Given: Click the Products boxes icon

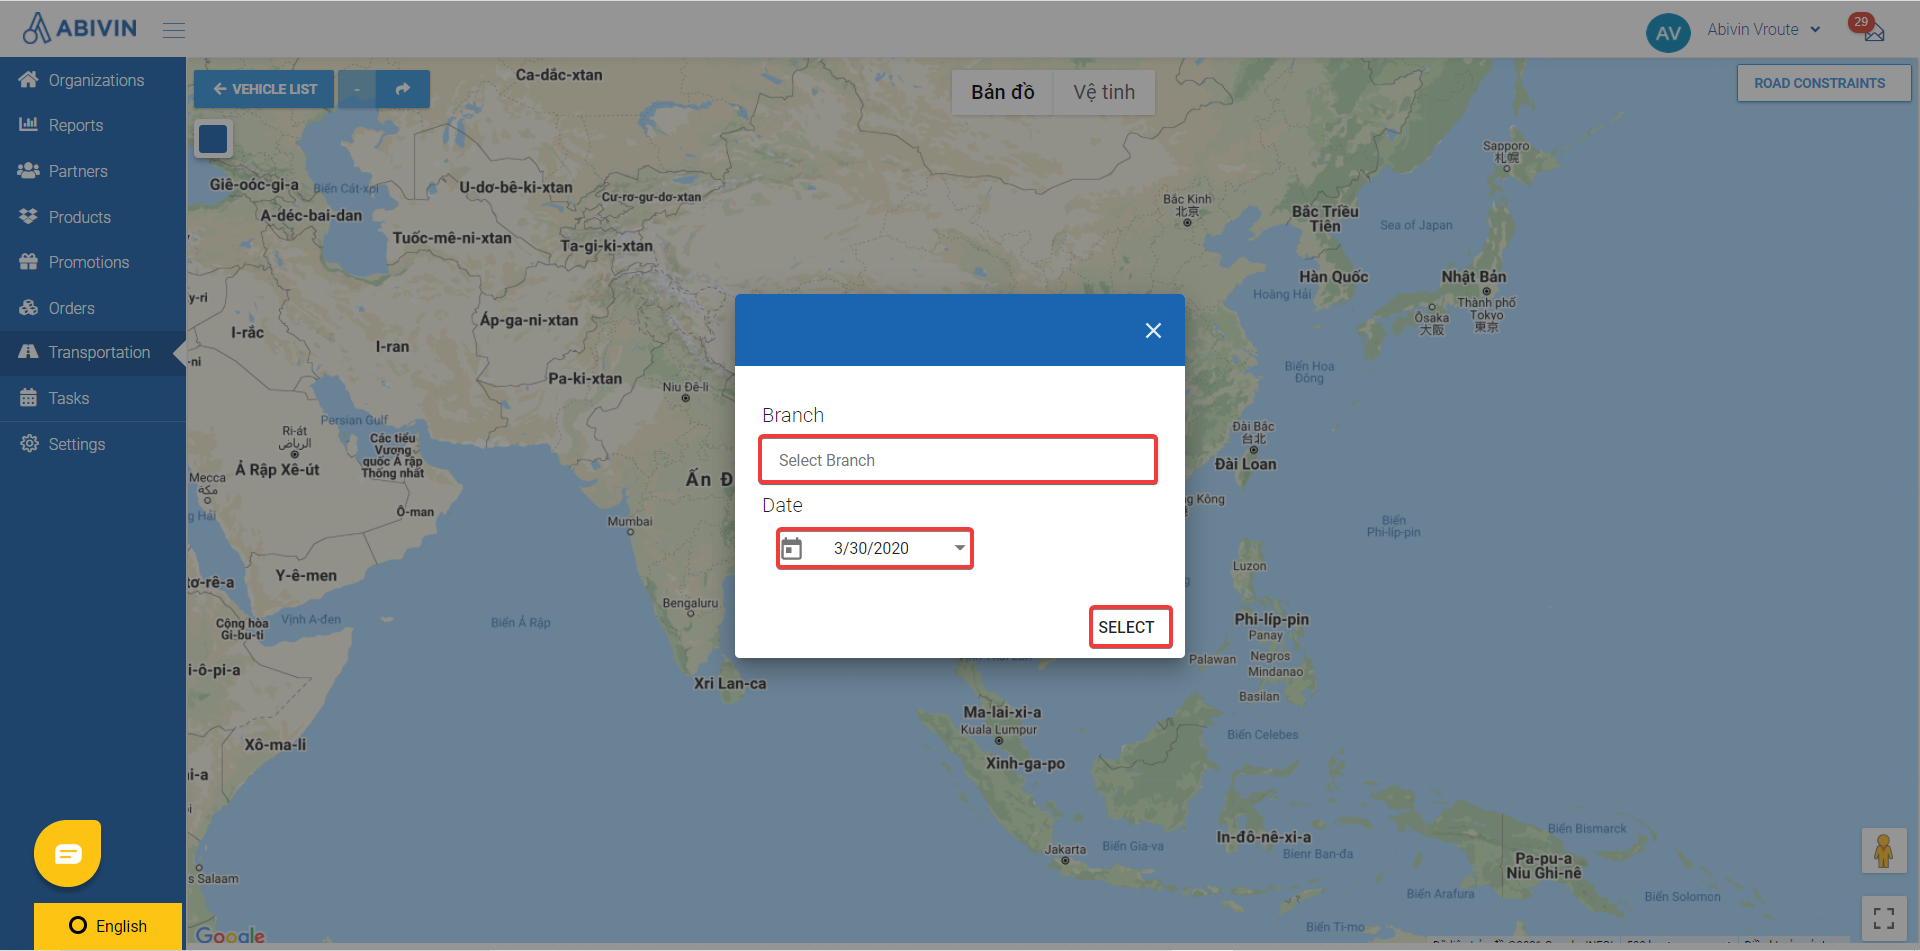Looking at the screenshot, I should pos(29,216).
